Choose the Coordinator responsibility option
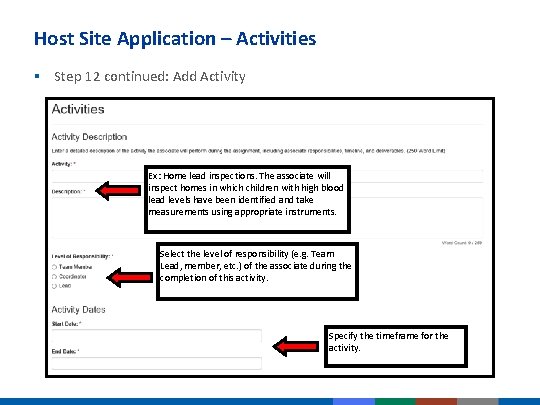The width and height of the screenshot is (540, 405). (54, 277)
